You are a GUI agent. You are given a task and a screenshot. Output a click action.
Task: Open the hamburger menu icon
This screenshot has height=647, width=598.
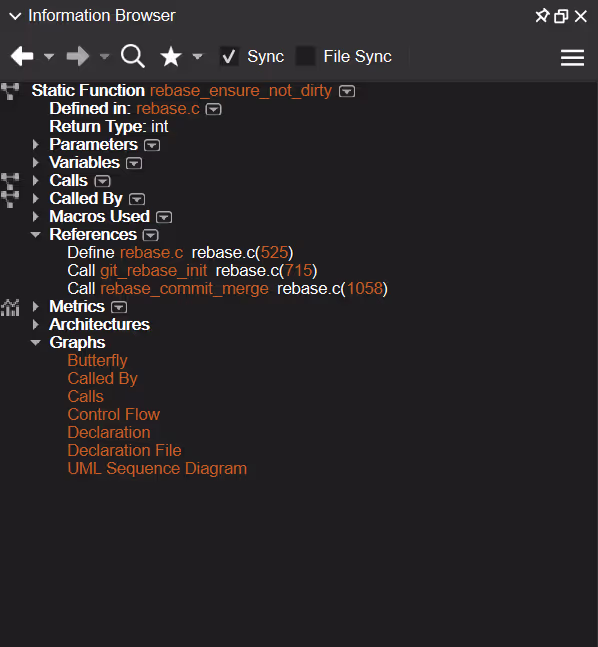[572, 57]
